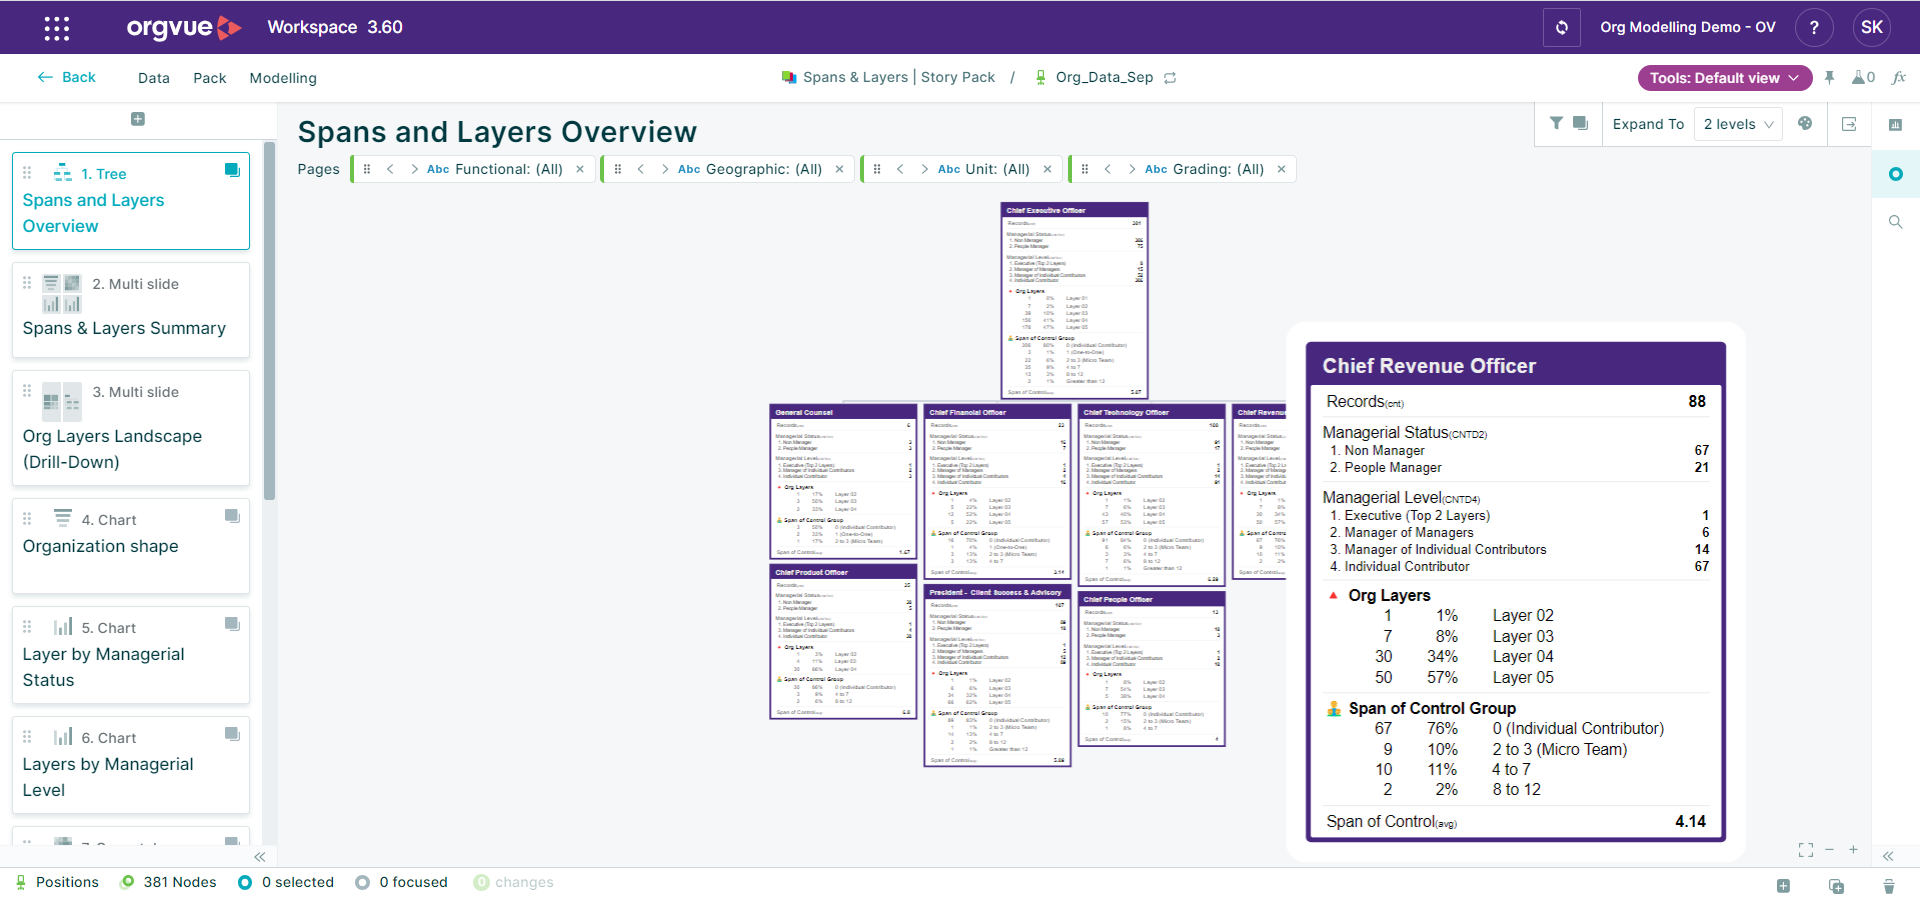Select the Chief Financial Officer node card
1920x902 pixels.
(997, 491)
